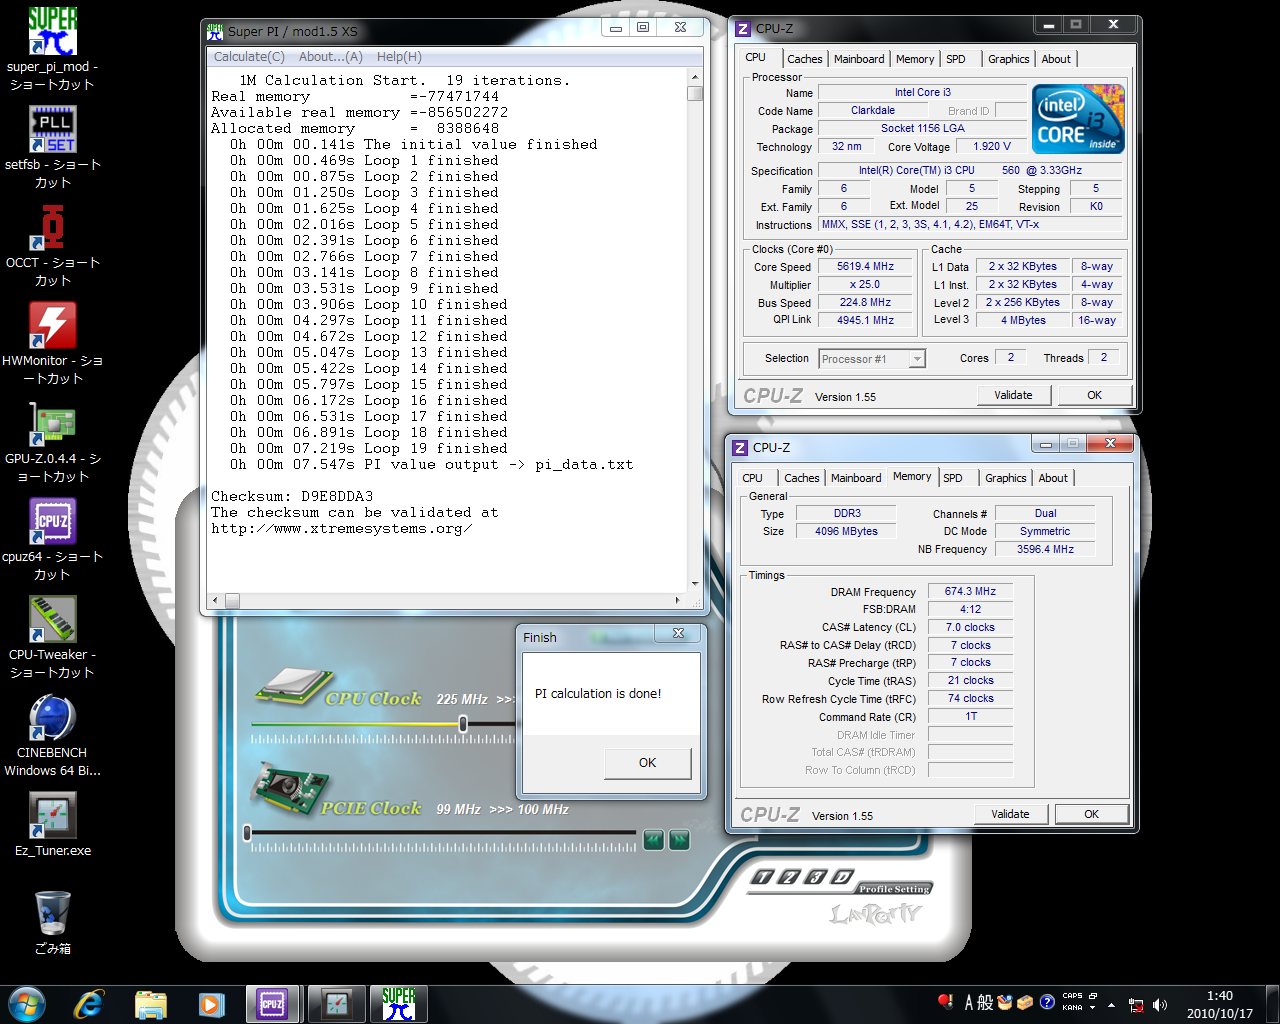Screen dimensions: 1280x1024
Task: Change the IME conversion mode 般
Action: 985,1002
